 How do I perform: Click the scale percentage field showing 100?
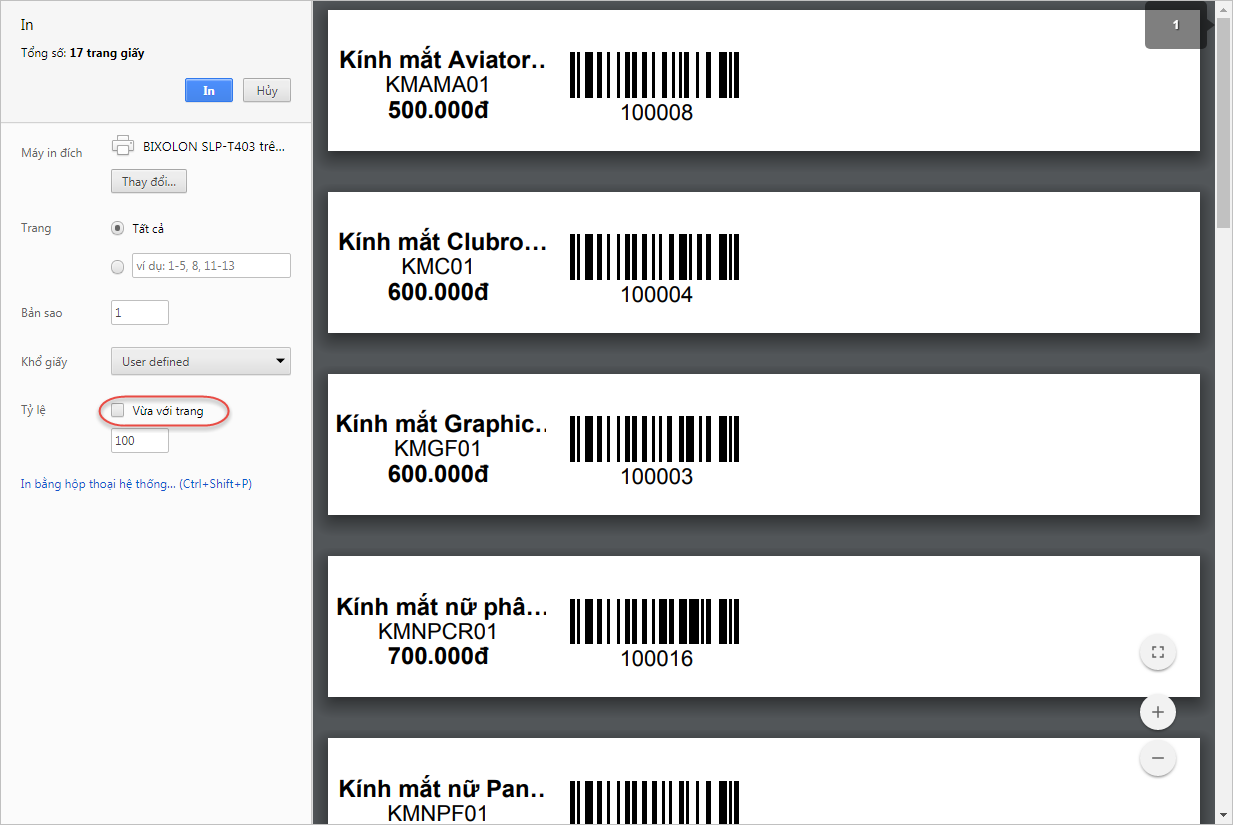pyautogui.click(x=140, y=440)
